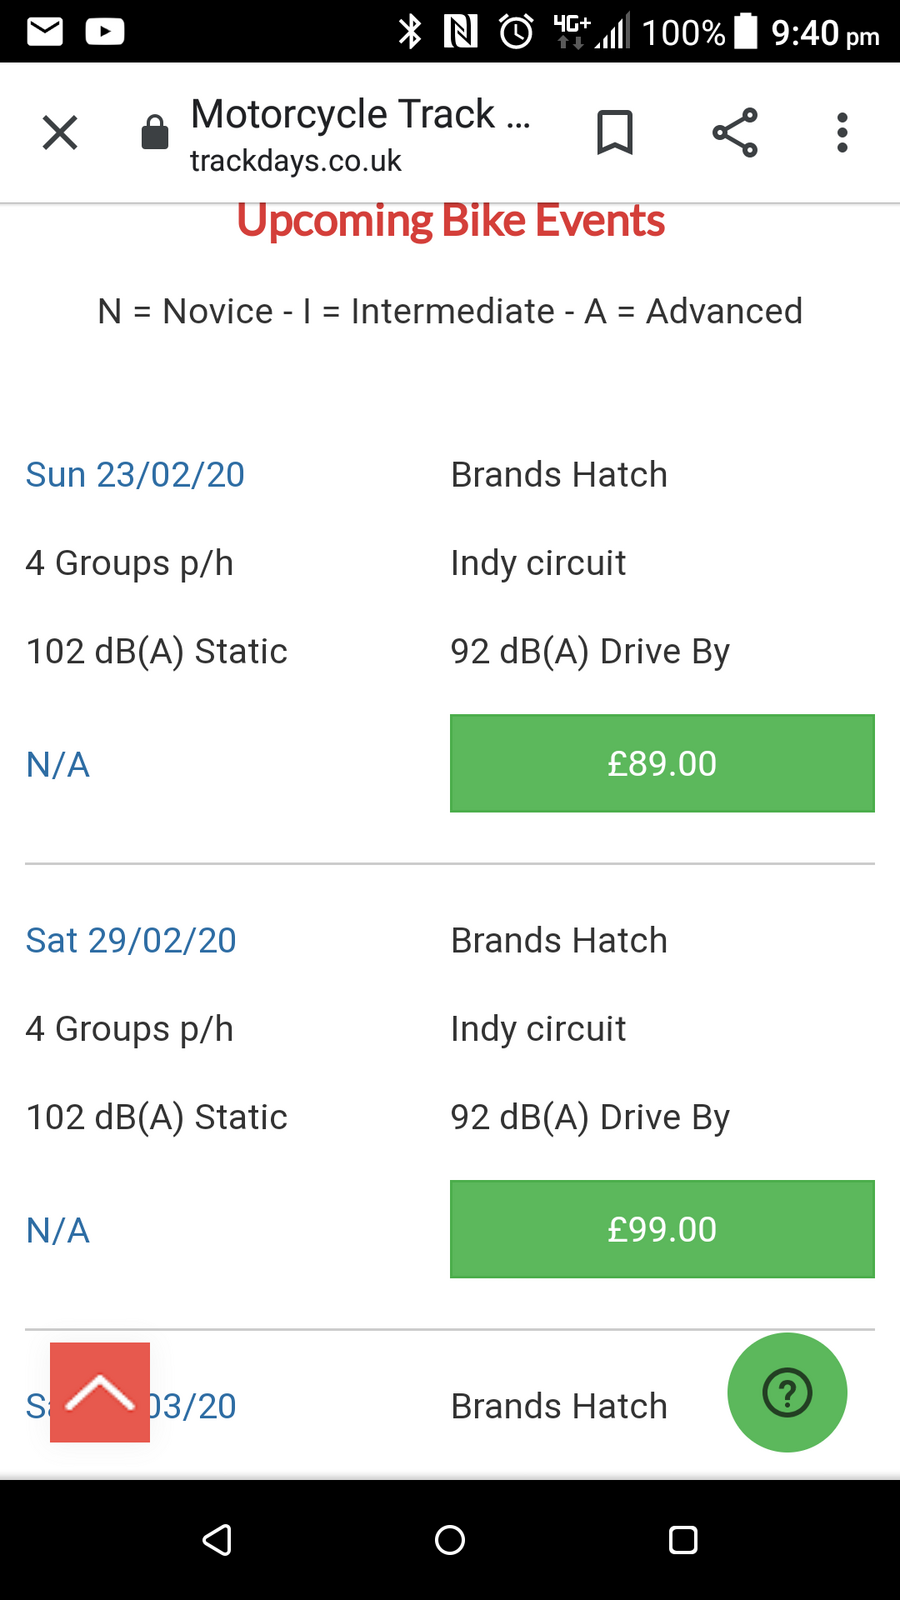The image size is (900, 1600).
Task: Open recent apps with square button
Action: (683, 1539)
